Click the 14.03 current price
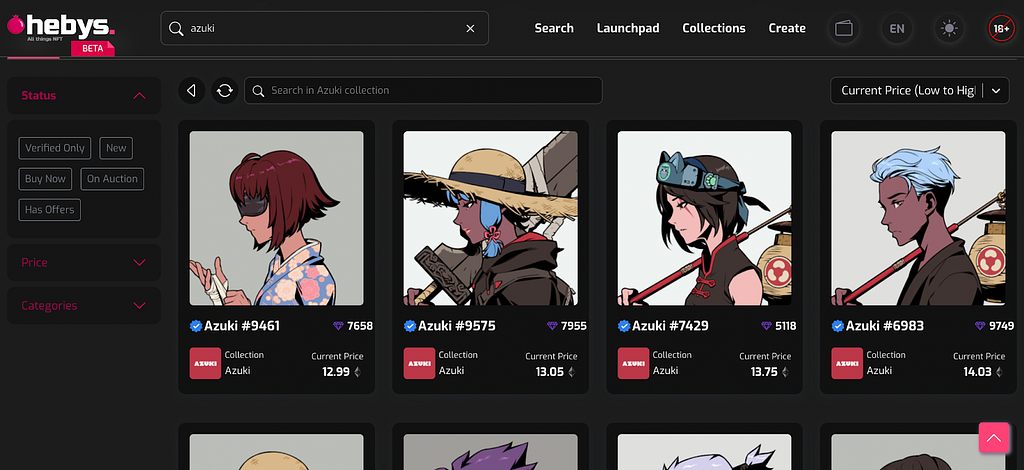Image resolution: width=1024 pixels, height=470 pixels. point(978,372)
